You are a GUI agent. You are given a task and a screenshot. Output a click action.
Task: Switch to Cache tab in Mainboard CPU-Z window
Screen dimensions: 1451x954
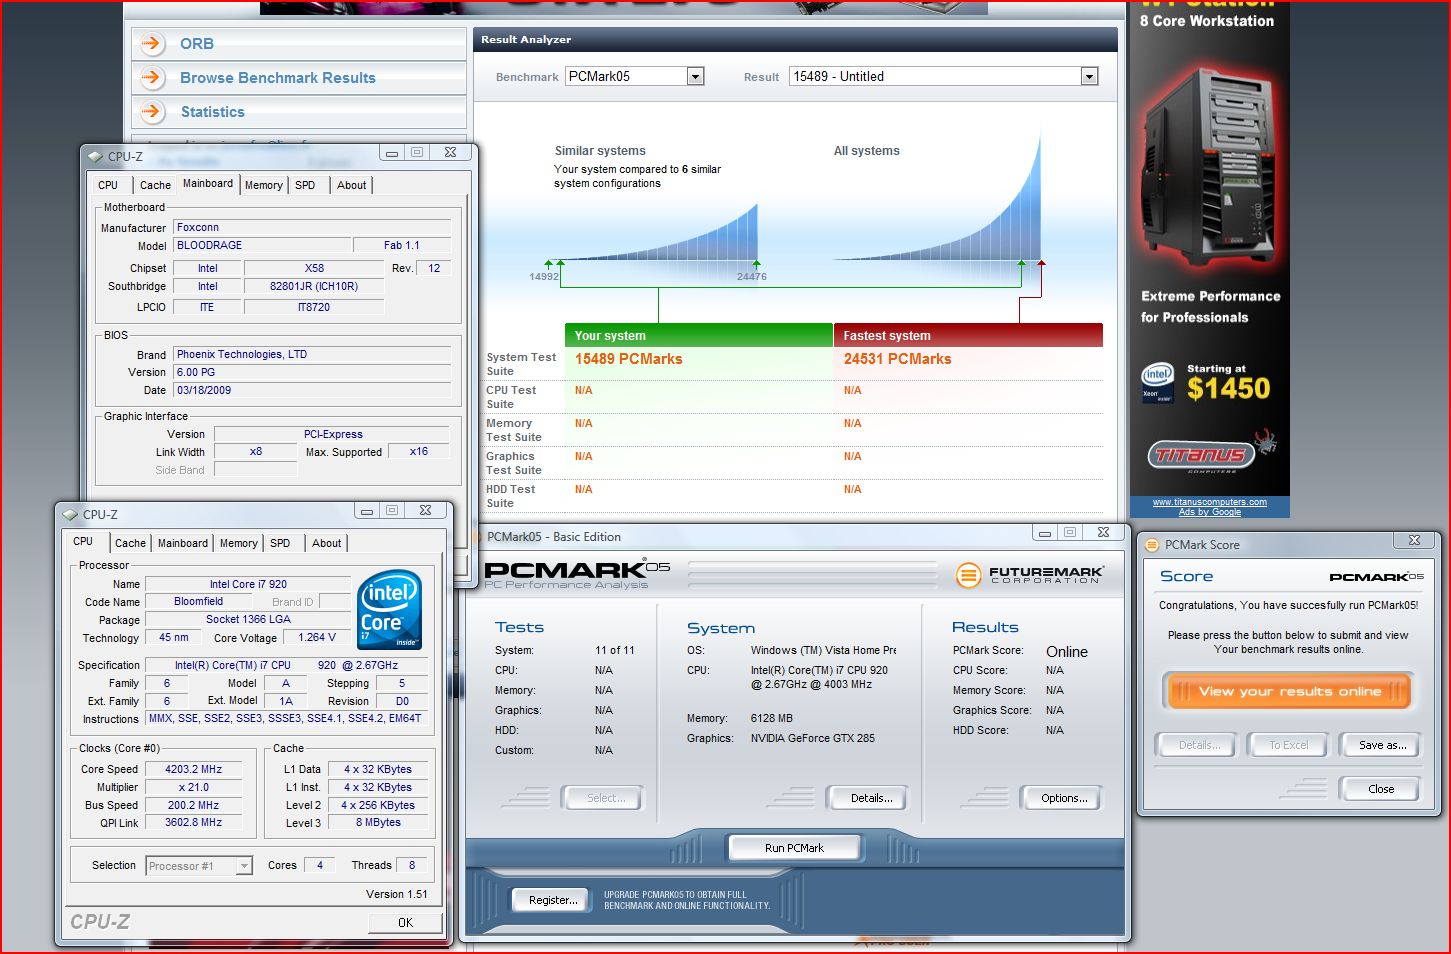click(155, 185)
